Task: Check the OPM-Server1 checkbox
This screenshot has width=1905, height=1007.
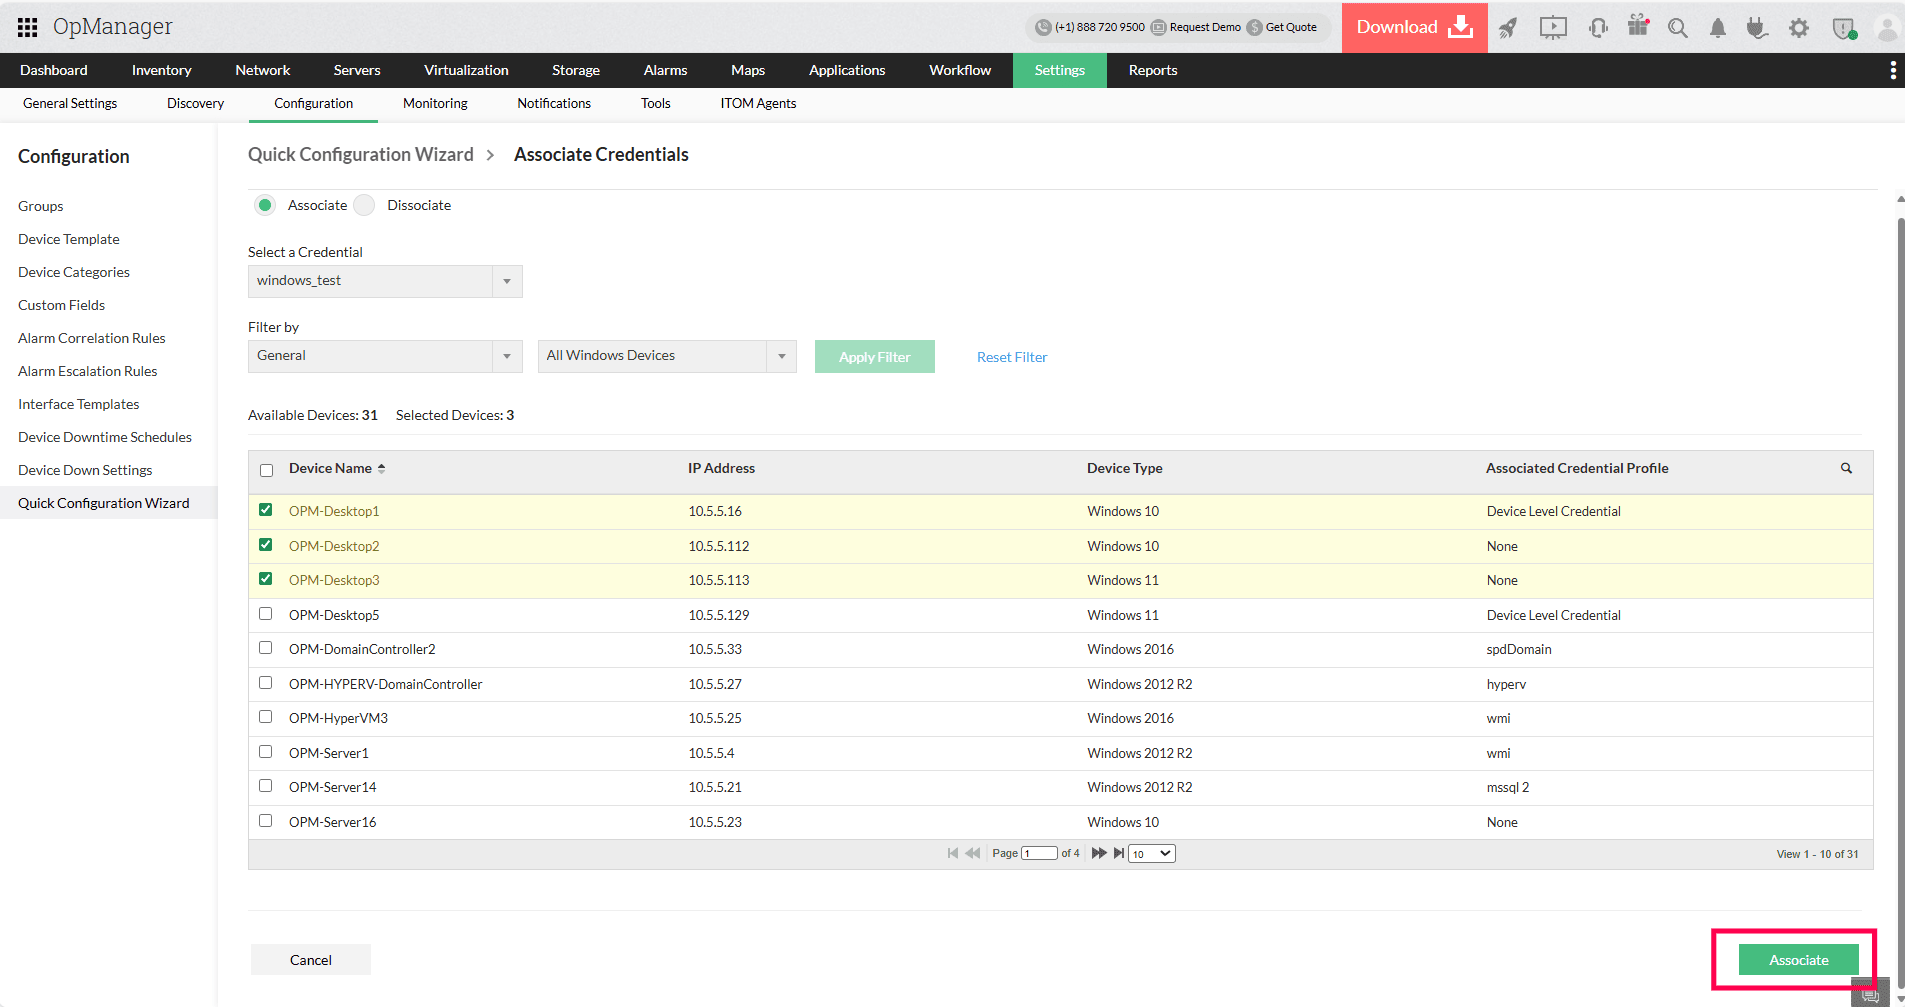Action: 265,751
